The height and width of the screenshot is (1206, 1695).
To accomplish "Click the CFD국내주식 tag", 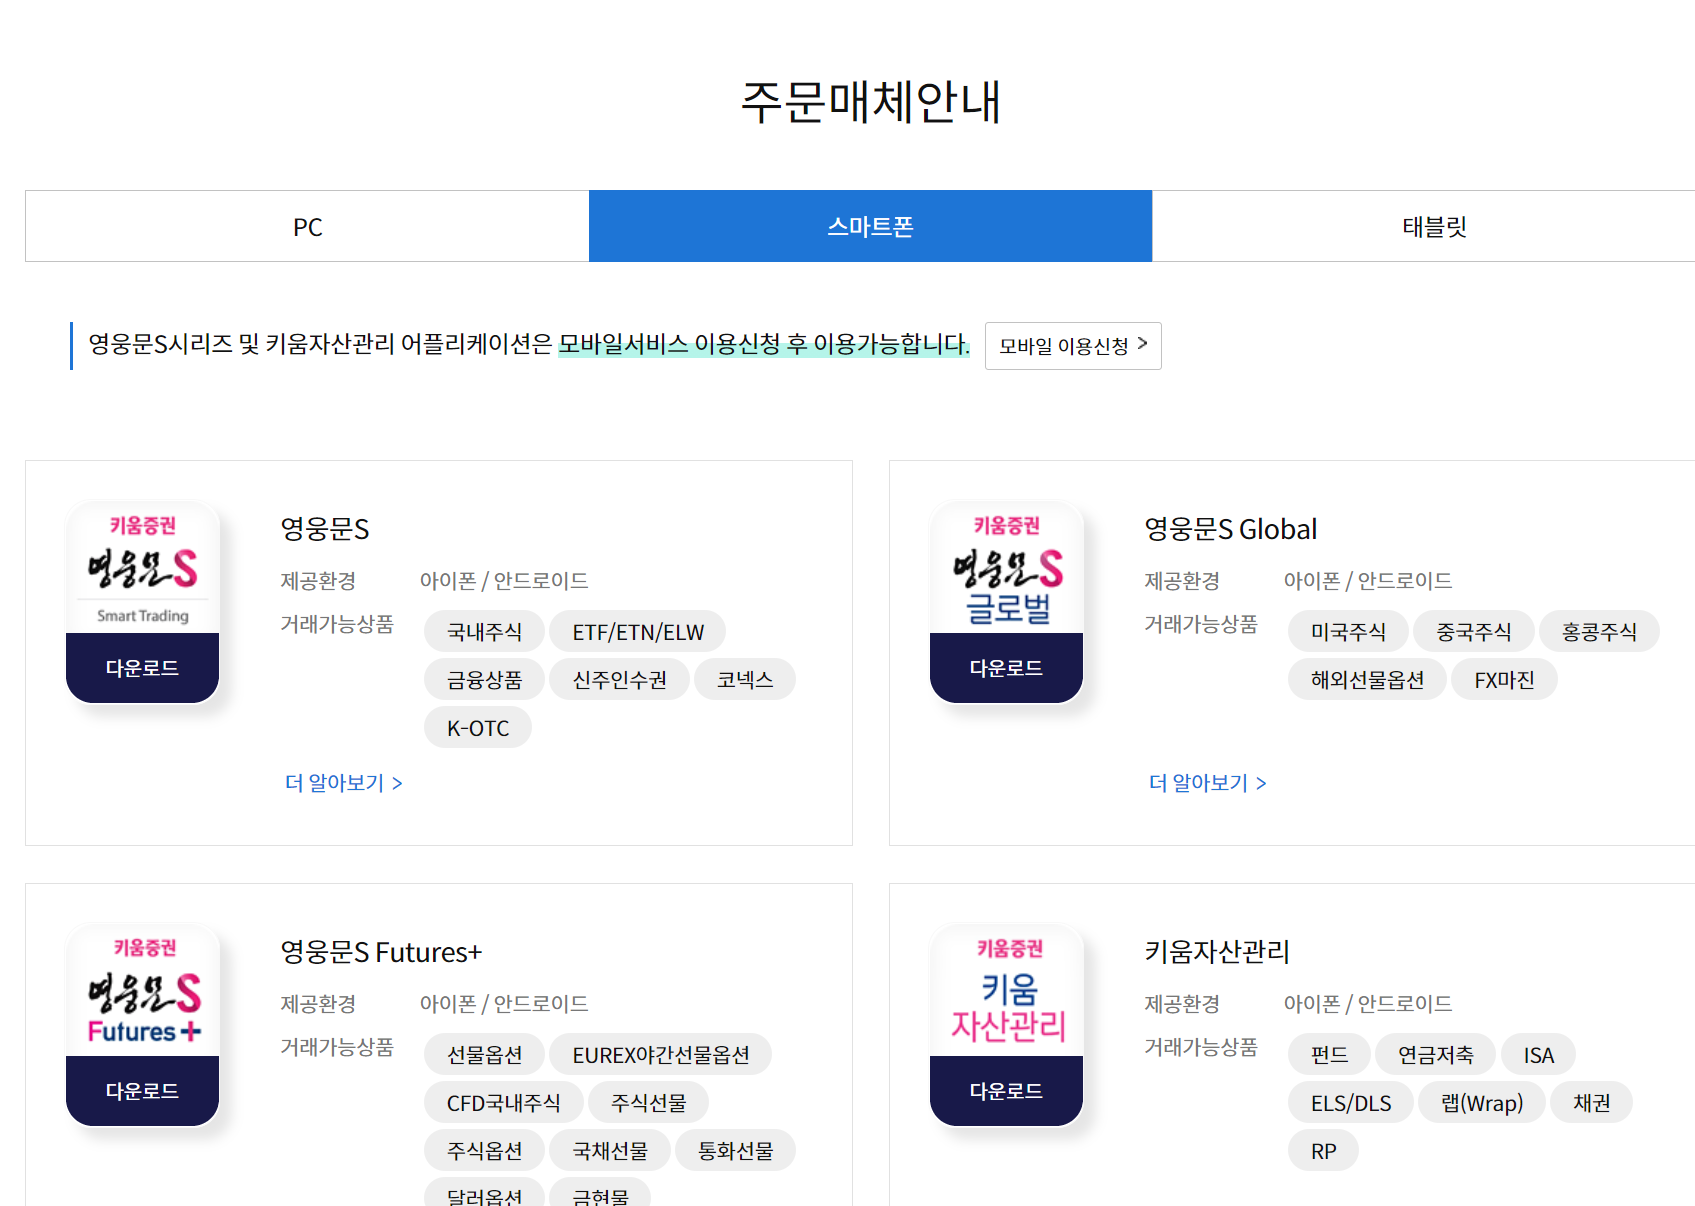I will tap(503, 1103).
